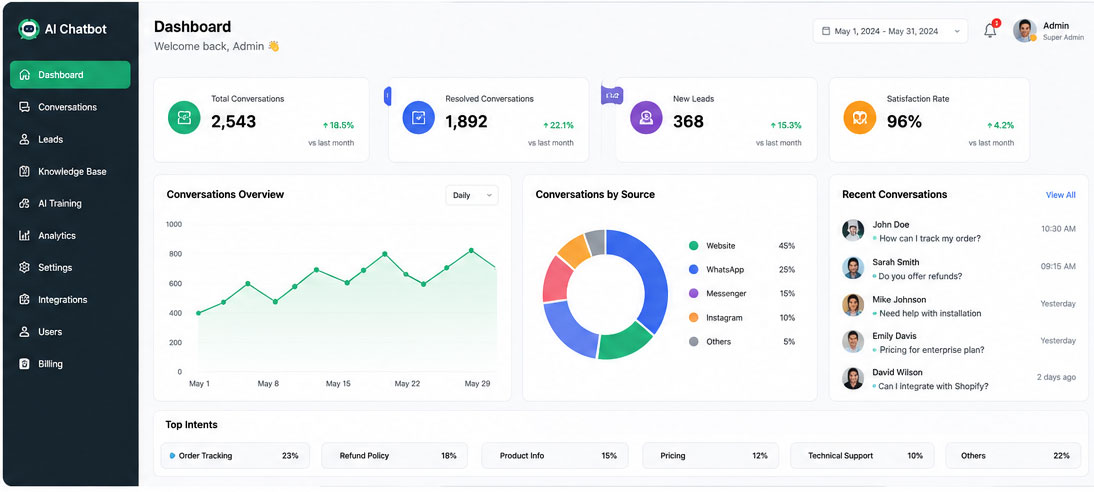Image resolution: width=1094 pixels, height=492 pixels.
Task: Expand the date range chevron
Action: tap(957, 31)
